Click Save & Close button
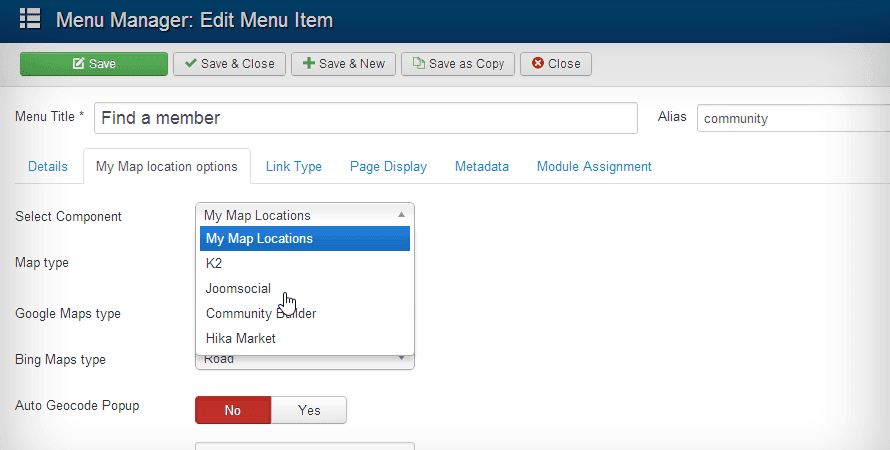 (230, 64)
